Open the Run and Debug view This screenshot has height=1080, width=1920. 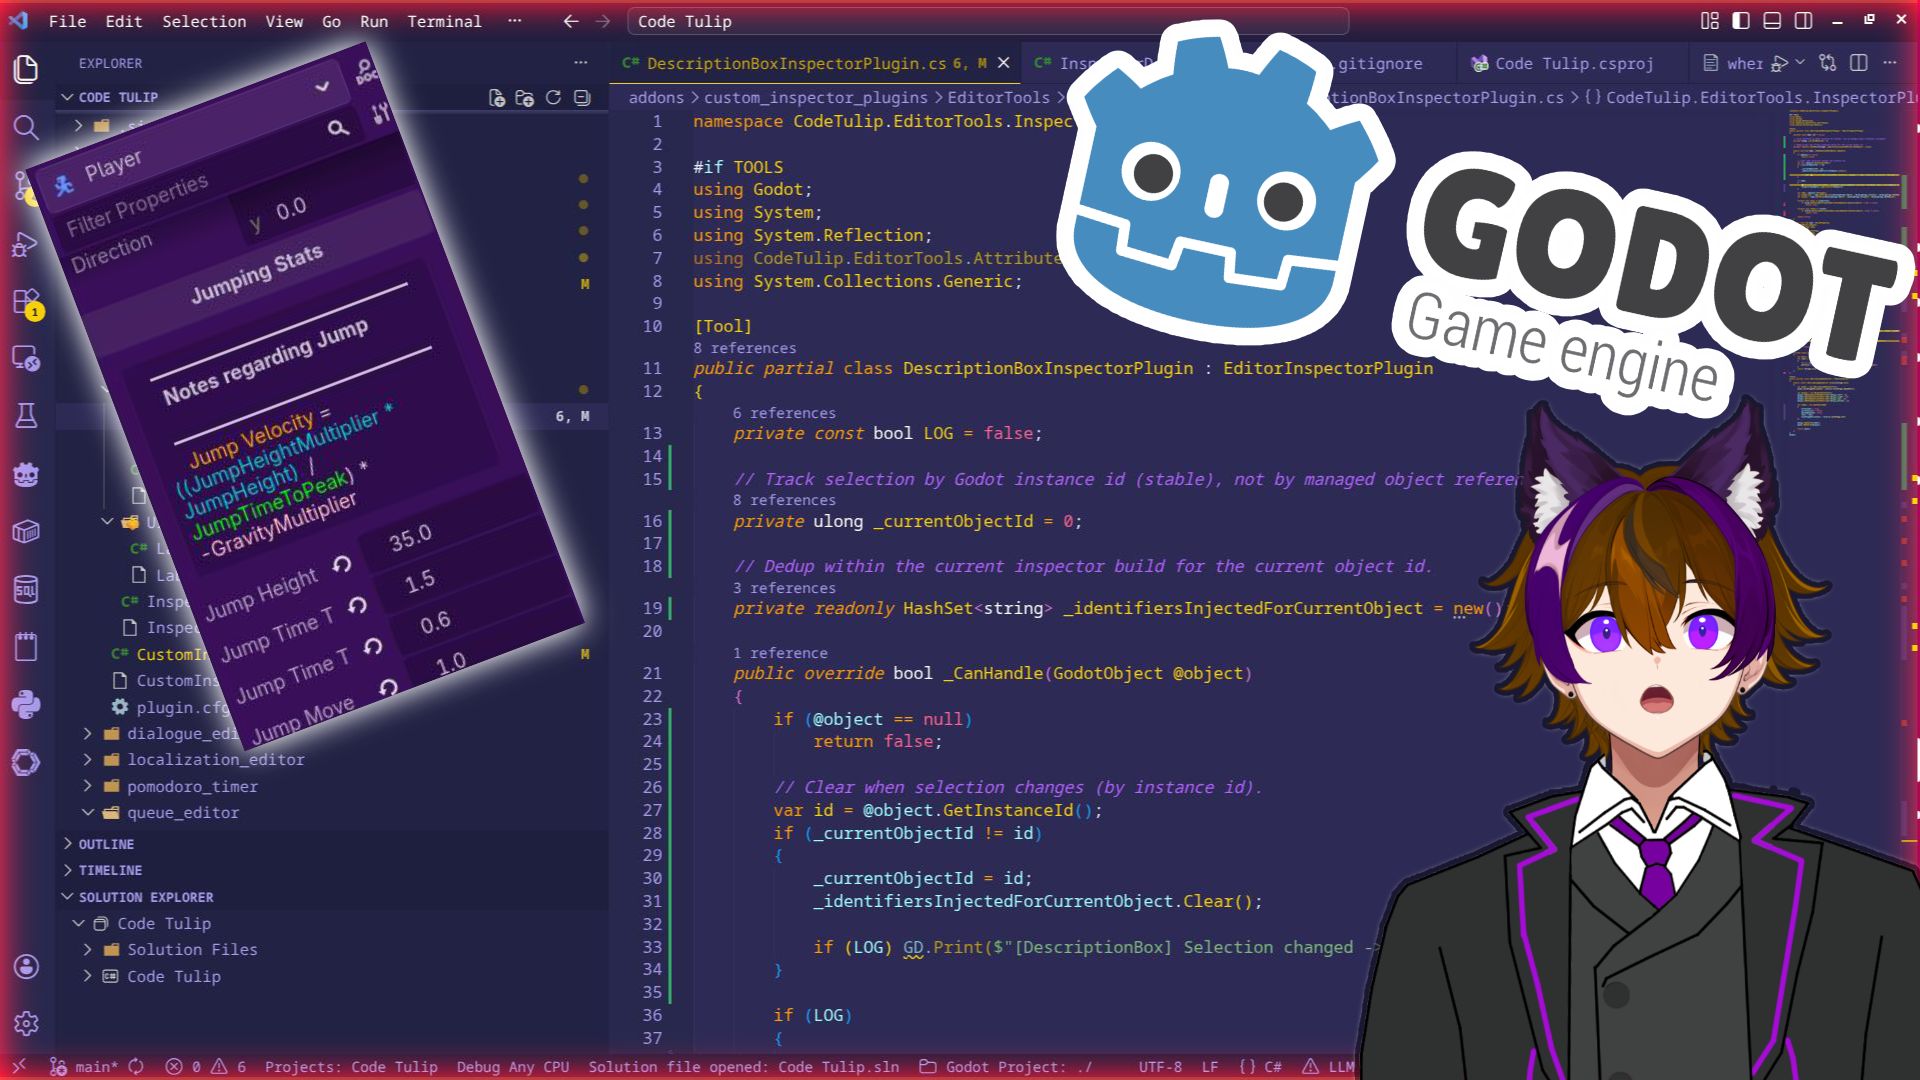coord(26,244)
